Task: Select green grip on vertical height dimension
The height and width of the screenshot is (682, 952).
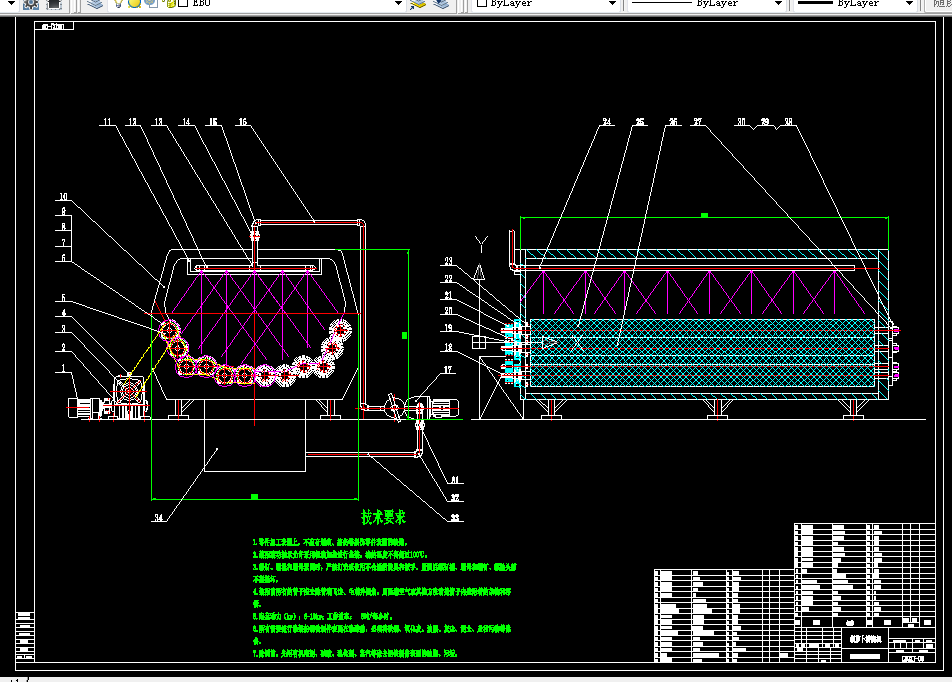Action: pos(404,335)
